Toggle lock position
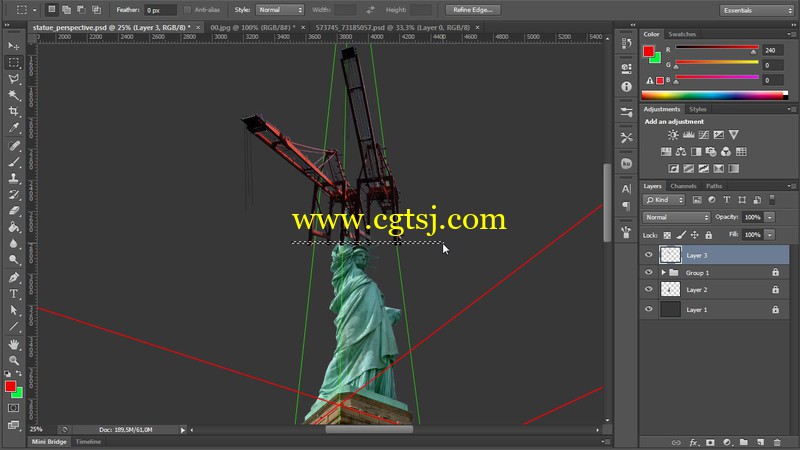Viewport: 800px width, 450px height. (x=694, y=235)
